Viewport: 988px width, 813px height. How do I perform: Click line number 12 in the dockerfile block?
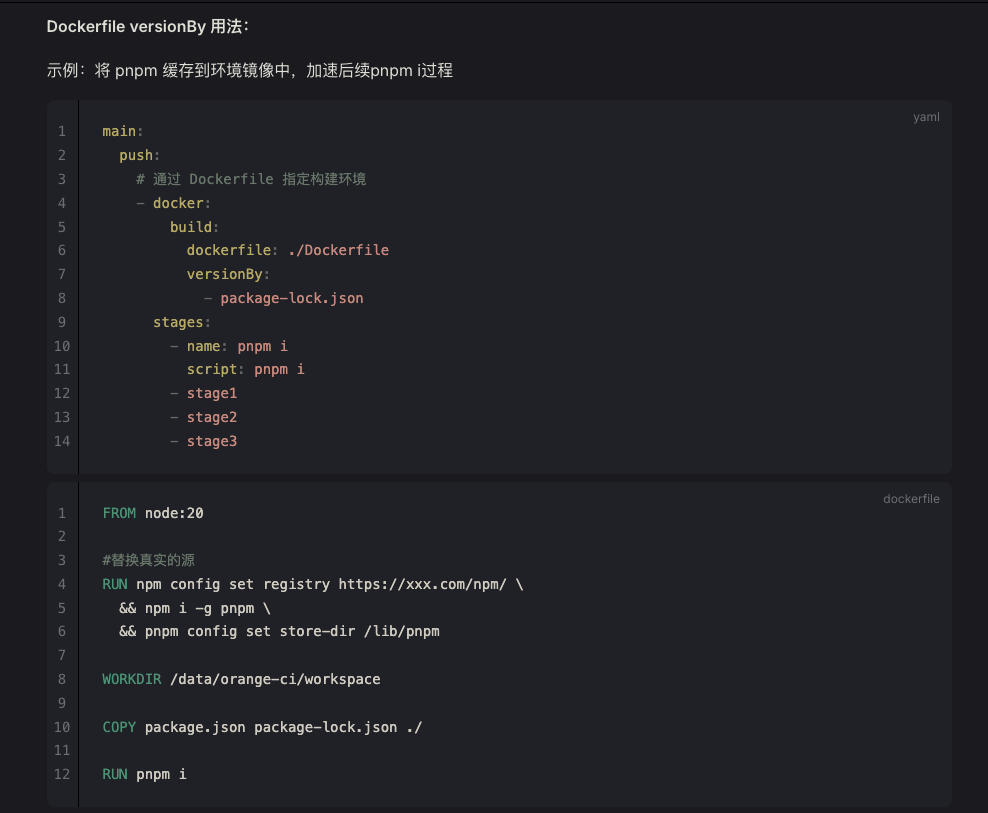(x=61, y=774)
